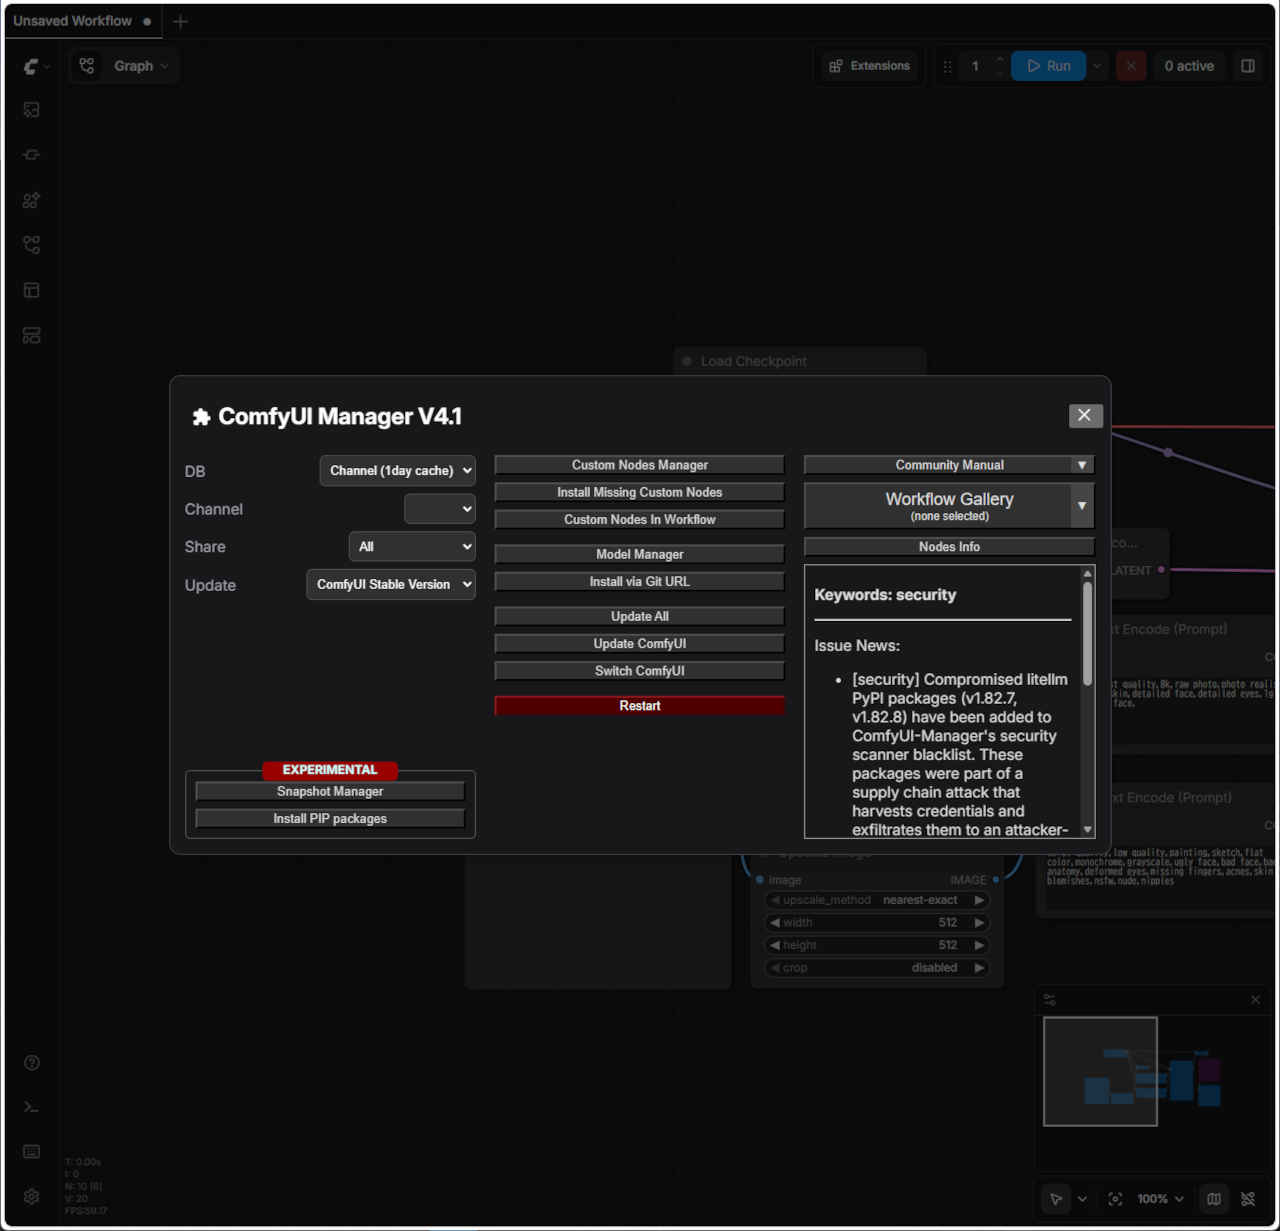Add a new workflow tab
This screenshot has height=1231, width=1280.
point(180,21)
